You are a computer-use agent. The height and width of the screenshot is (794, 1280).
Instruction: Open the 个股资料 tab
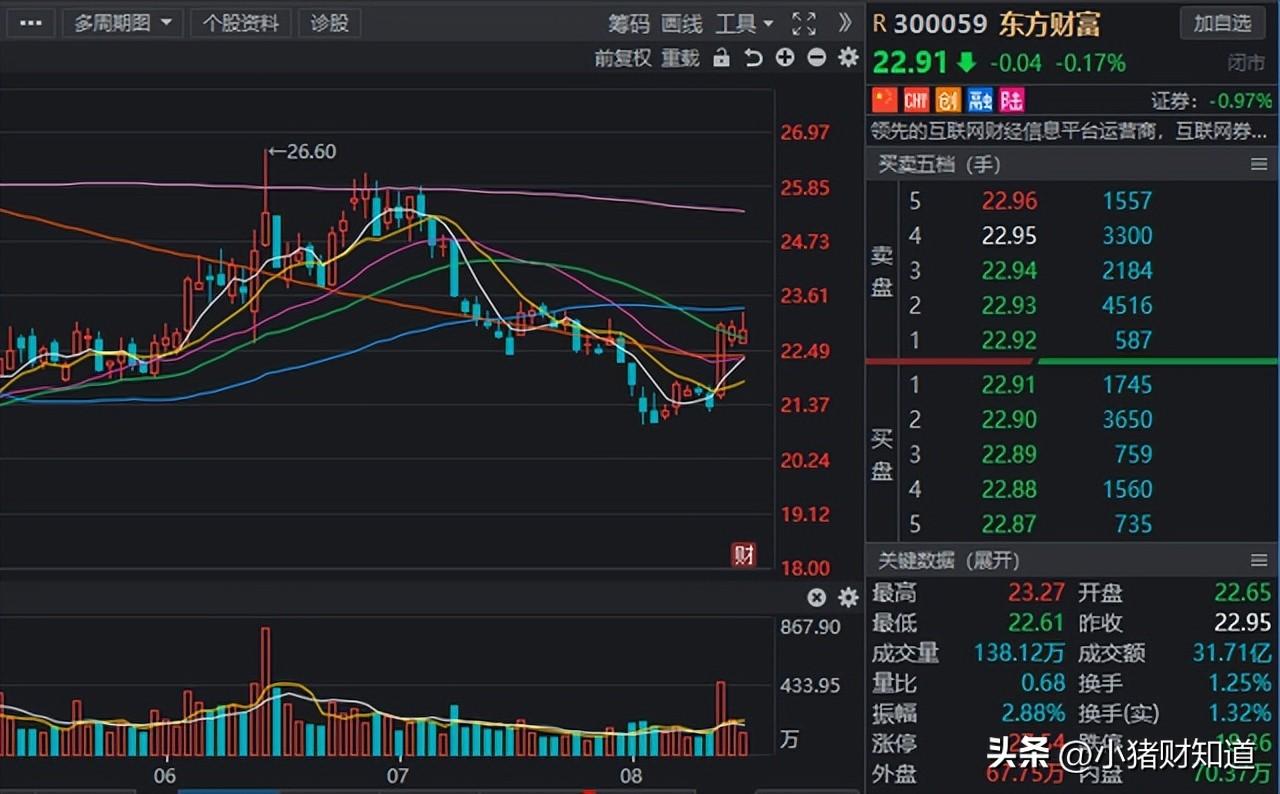(x=241, y=22)
